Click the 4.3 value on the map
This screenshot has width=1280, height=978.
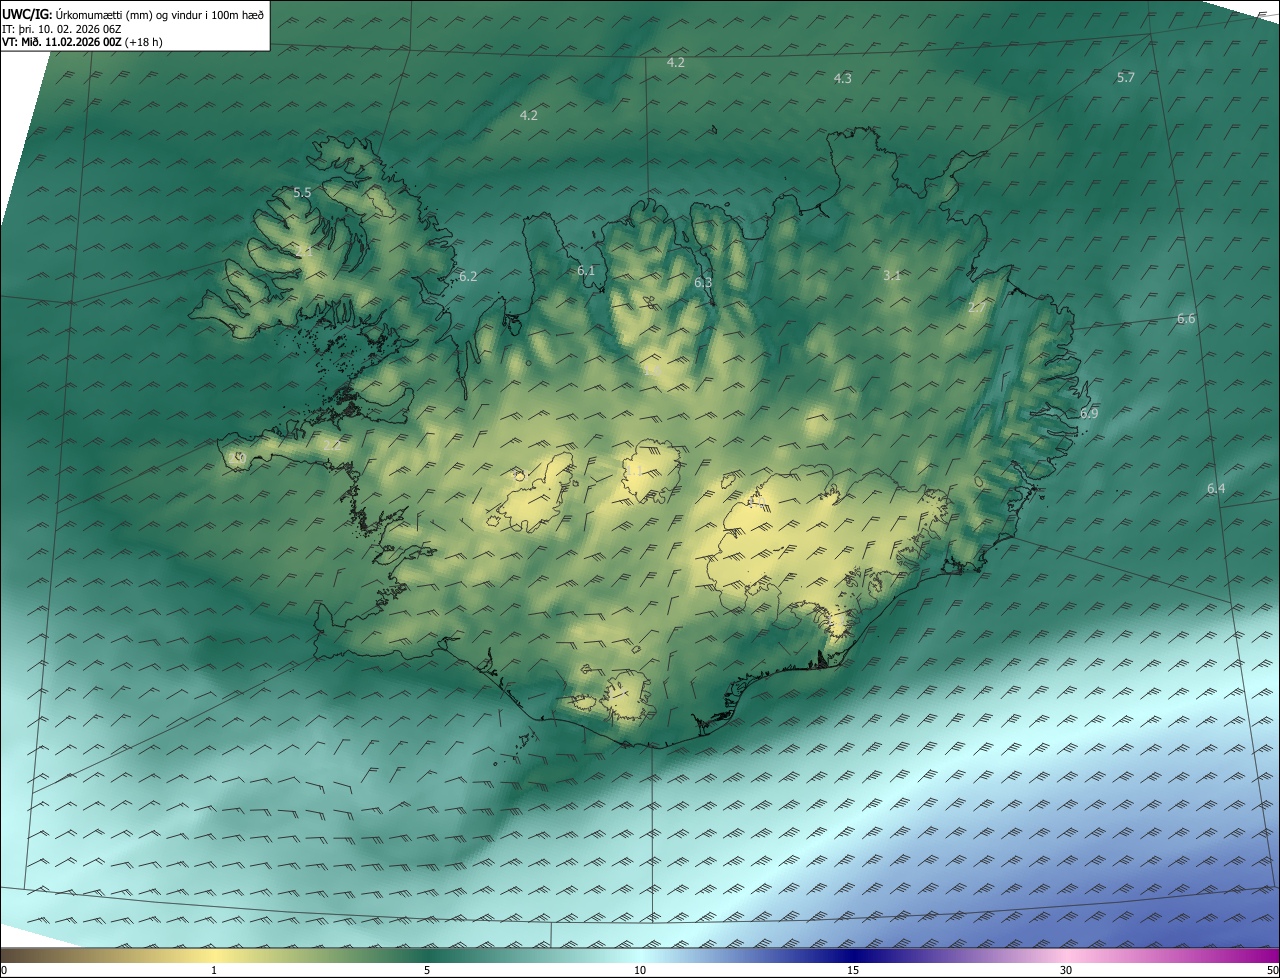click(842, 79)
